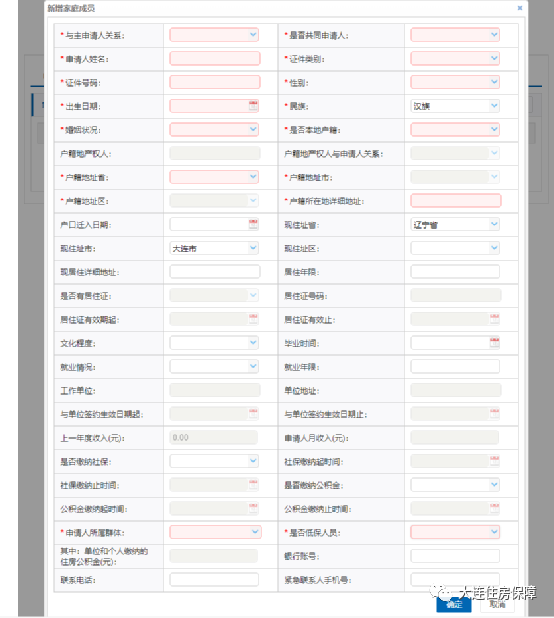
Task: Click calendar icon beside 毕业时间
Action: pos(495,343)
